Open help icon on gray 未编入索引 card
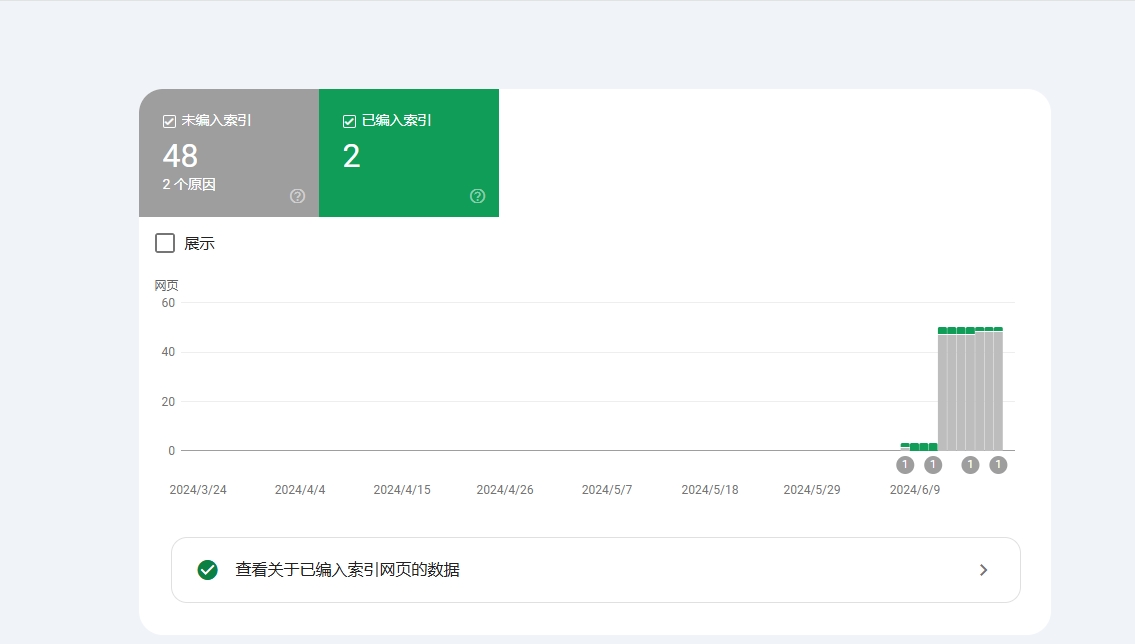The width and height of the screenshot is (1135, 644). tap(297, 196)
